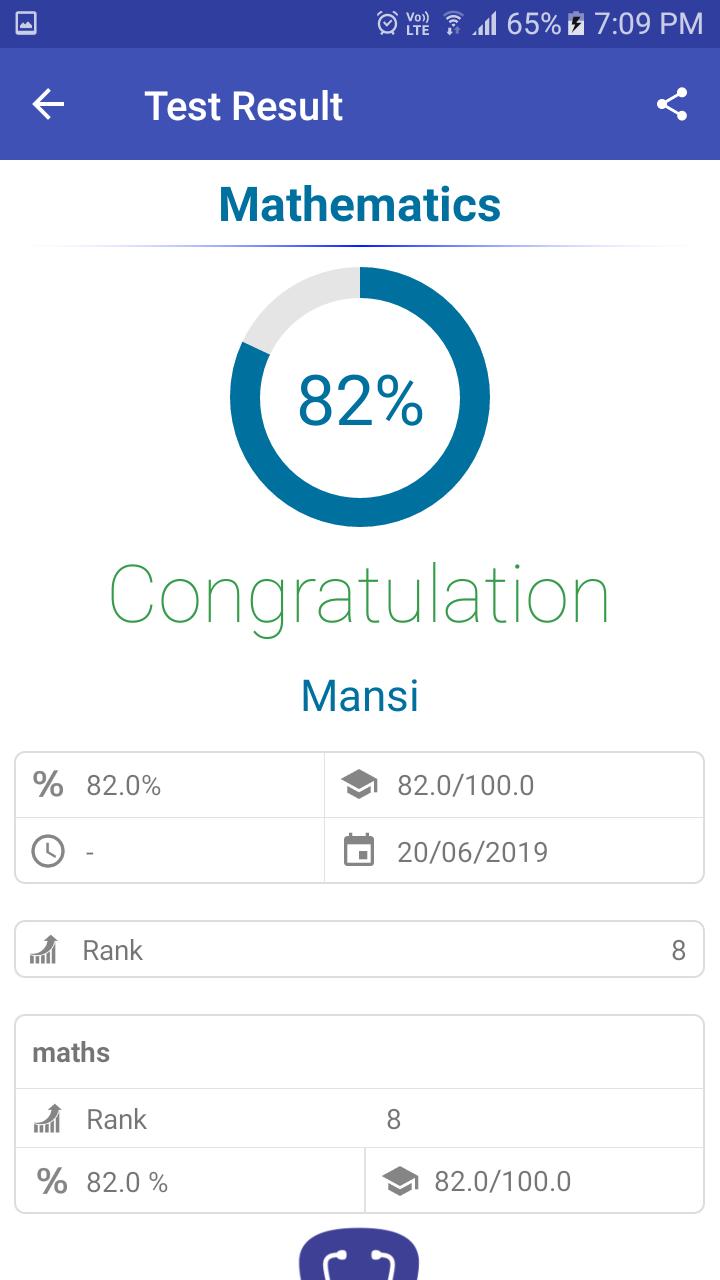Tap the overall Rank chart icon
The image size is (720, 1280).
45,950
